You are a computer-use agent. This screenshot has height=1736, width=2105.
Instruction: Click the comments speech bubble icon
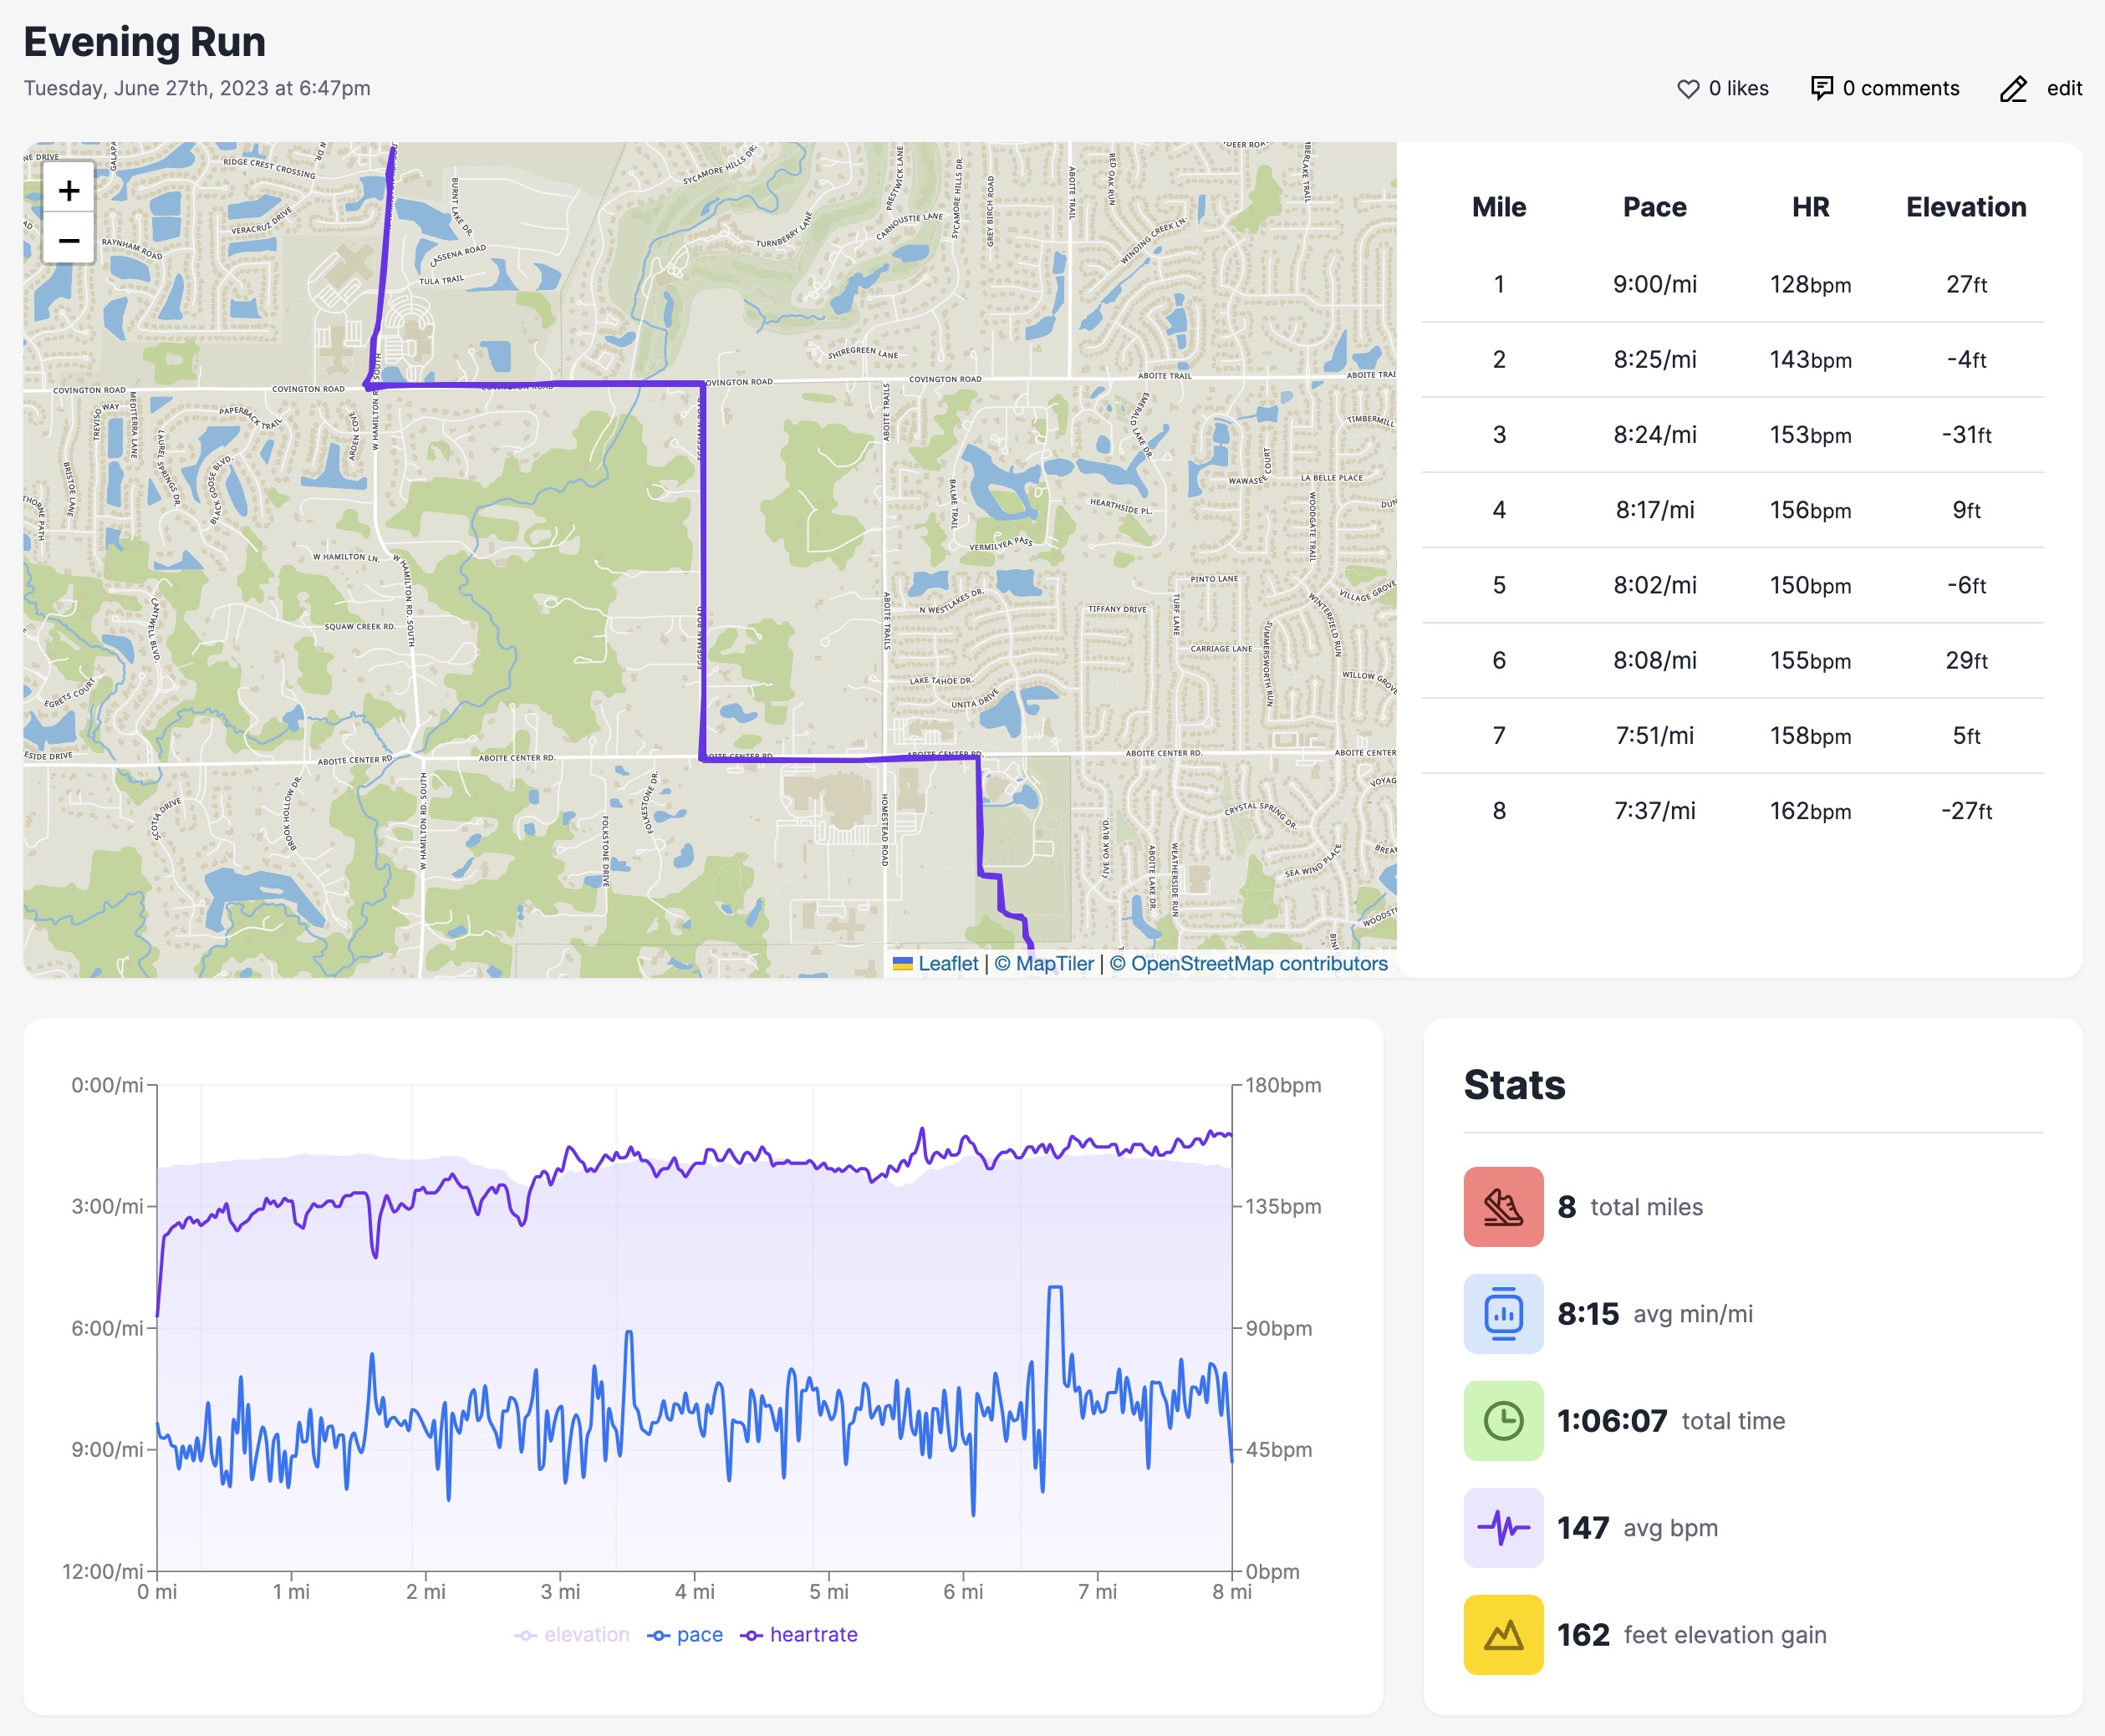[1822, 88]
